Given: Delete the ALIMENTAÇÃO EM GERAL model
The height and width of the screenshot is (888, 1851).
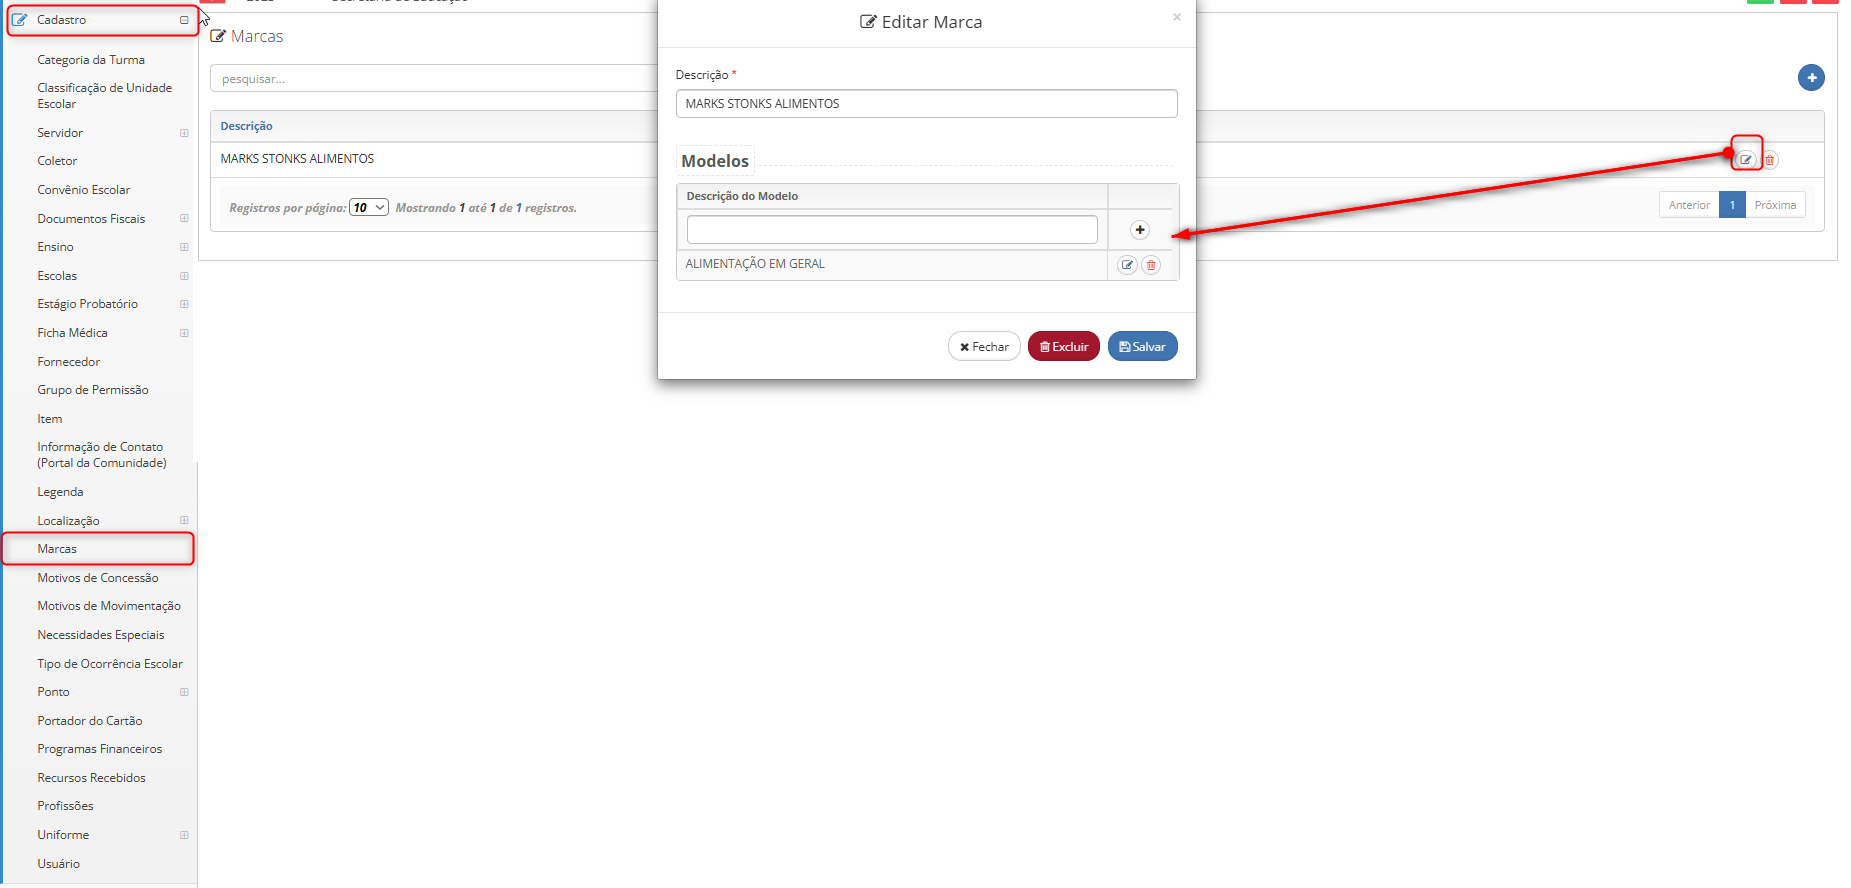Looking at the screenshot, I should (x=1151, y=265).
